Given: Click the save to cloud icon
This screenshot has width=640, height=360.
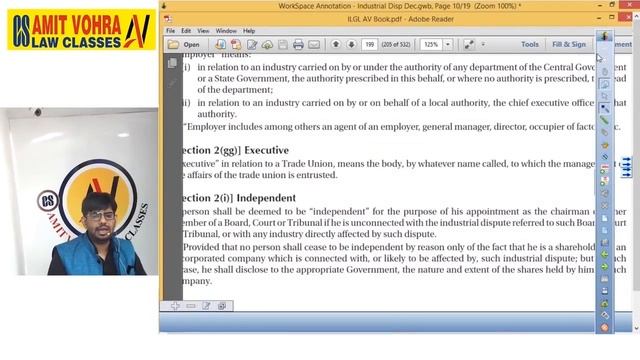Looking at the screenshot, I should (267, 44).
